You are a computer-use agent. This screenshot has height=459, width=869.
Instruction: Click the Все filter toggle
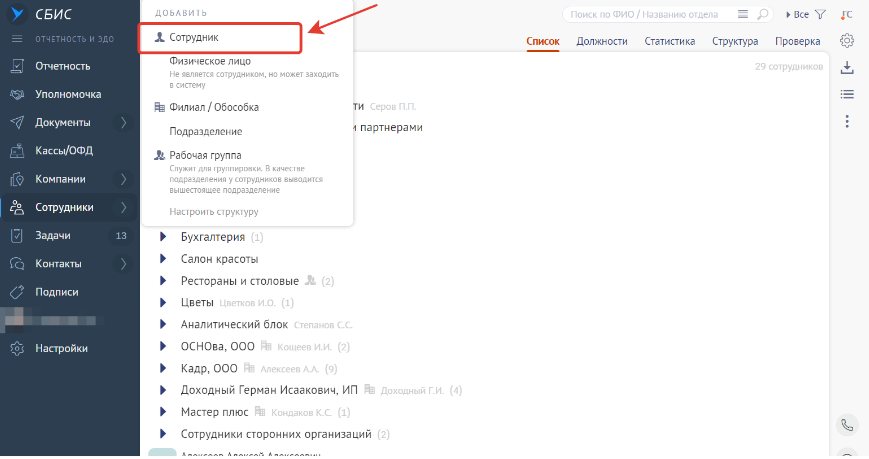click(798, 15)
